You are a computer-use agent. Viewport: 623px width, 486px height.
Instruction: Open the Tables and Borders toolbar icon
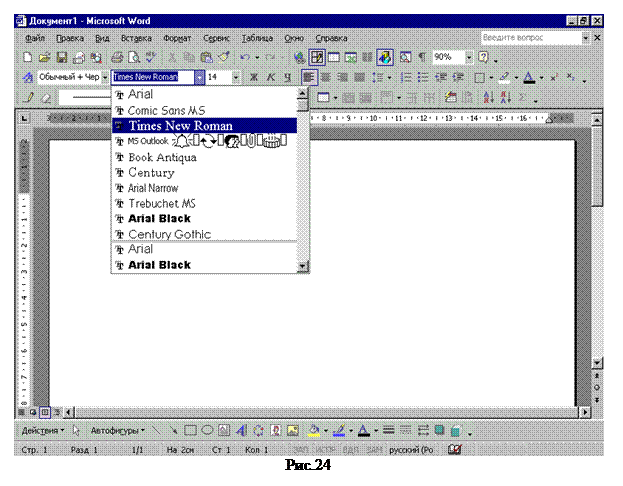tap(317, 58)
